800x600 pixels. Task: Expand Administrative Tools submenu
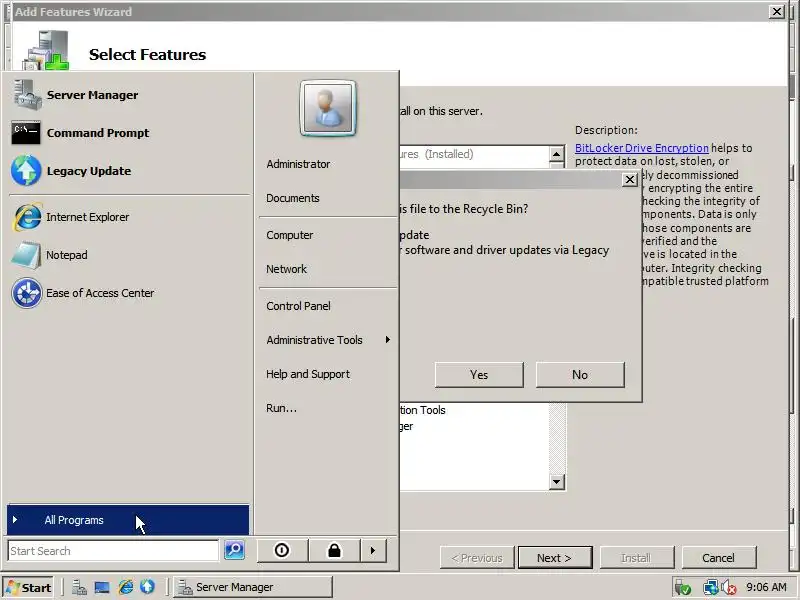pos(328,340)
